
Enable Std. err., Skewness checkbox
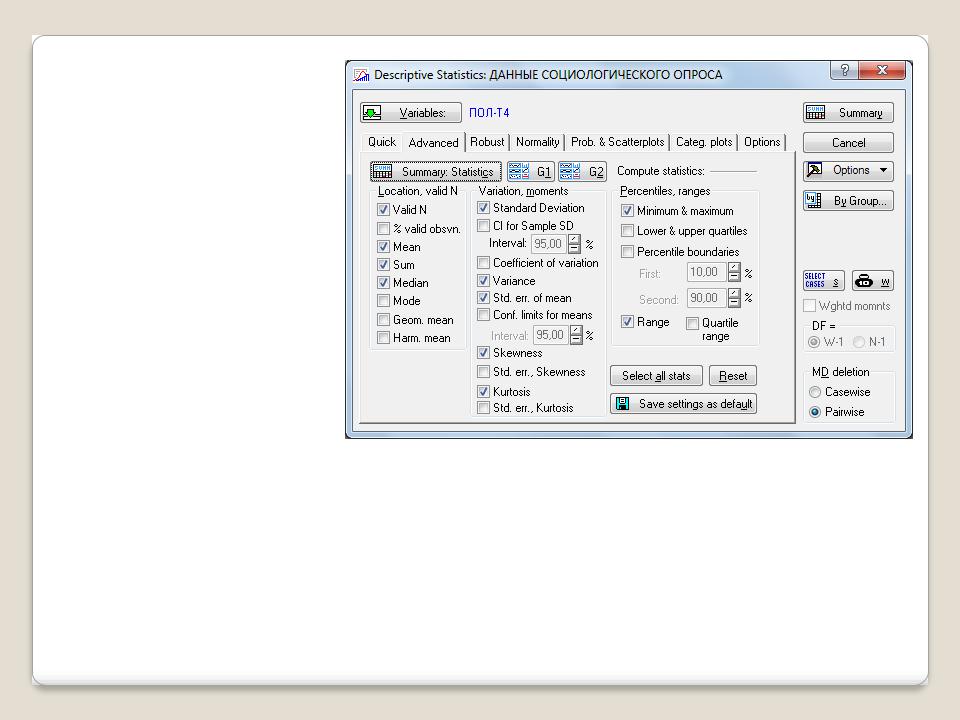click(484, 372)
